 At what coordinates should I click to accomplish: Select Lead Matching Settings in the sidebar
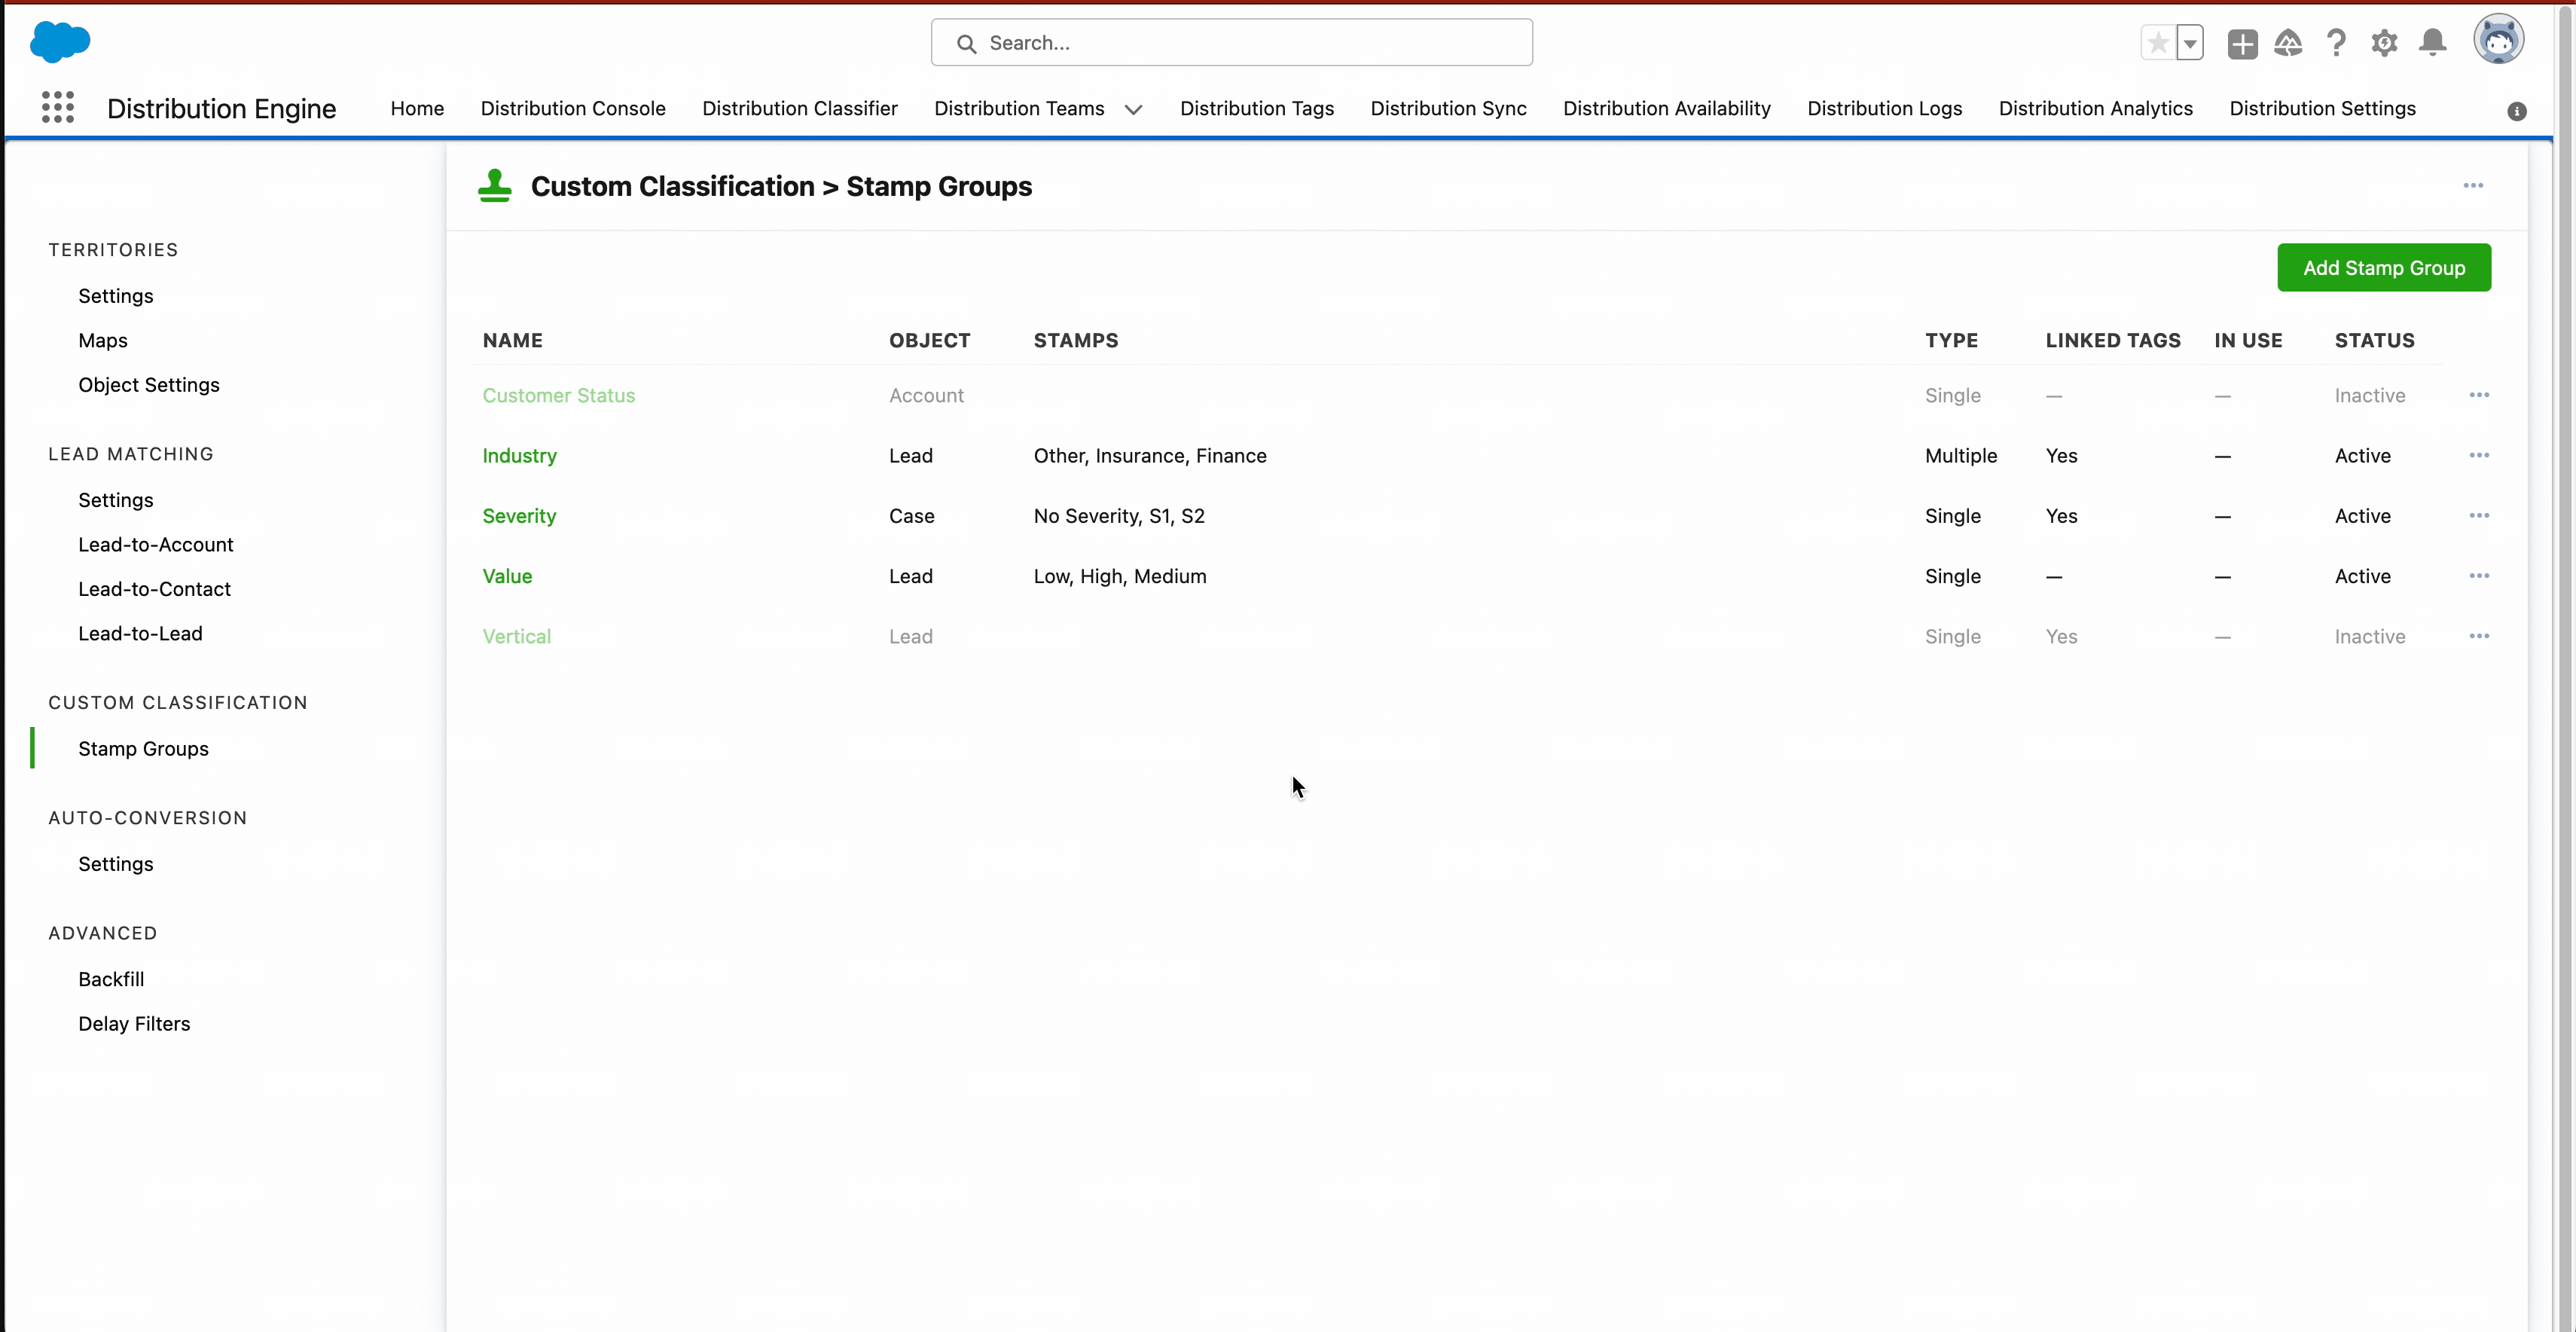click(116, 500)
